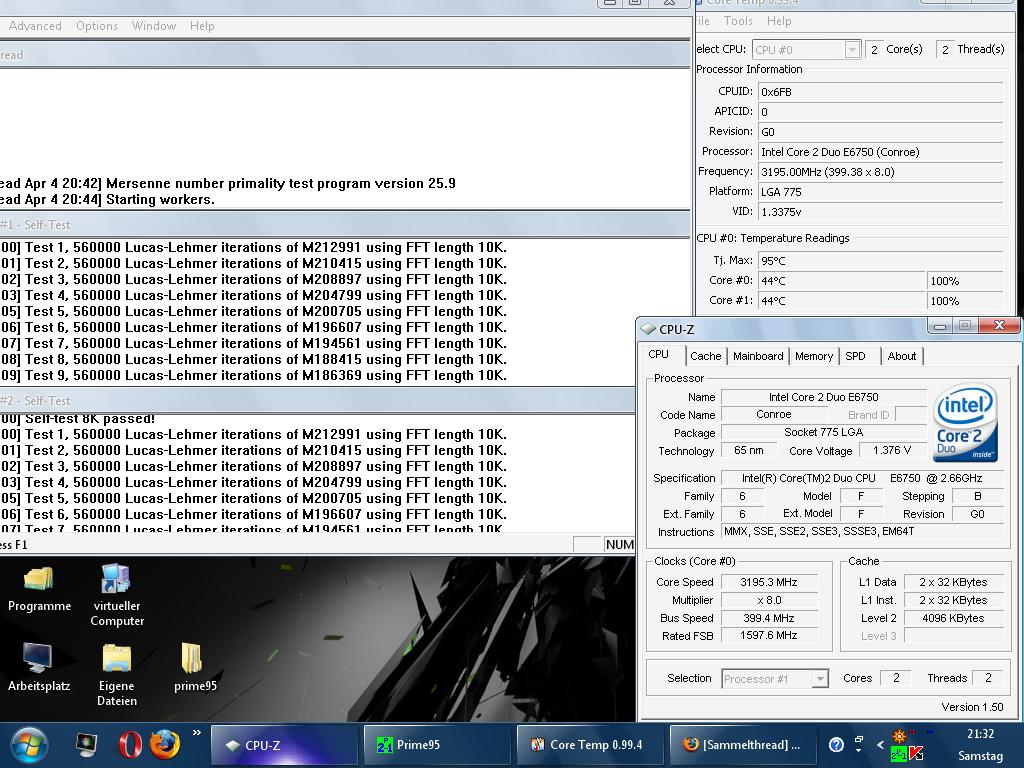The image size is (1024, 768).
Task: Switch to Prime95 taskbar button
Action: (x=436, y=744)
